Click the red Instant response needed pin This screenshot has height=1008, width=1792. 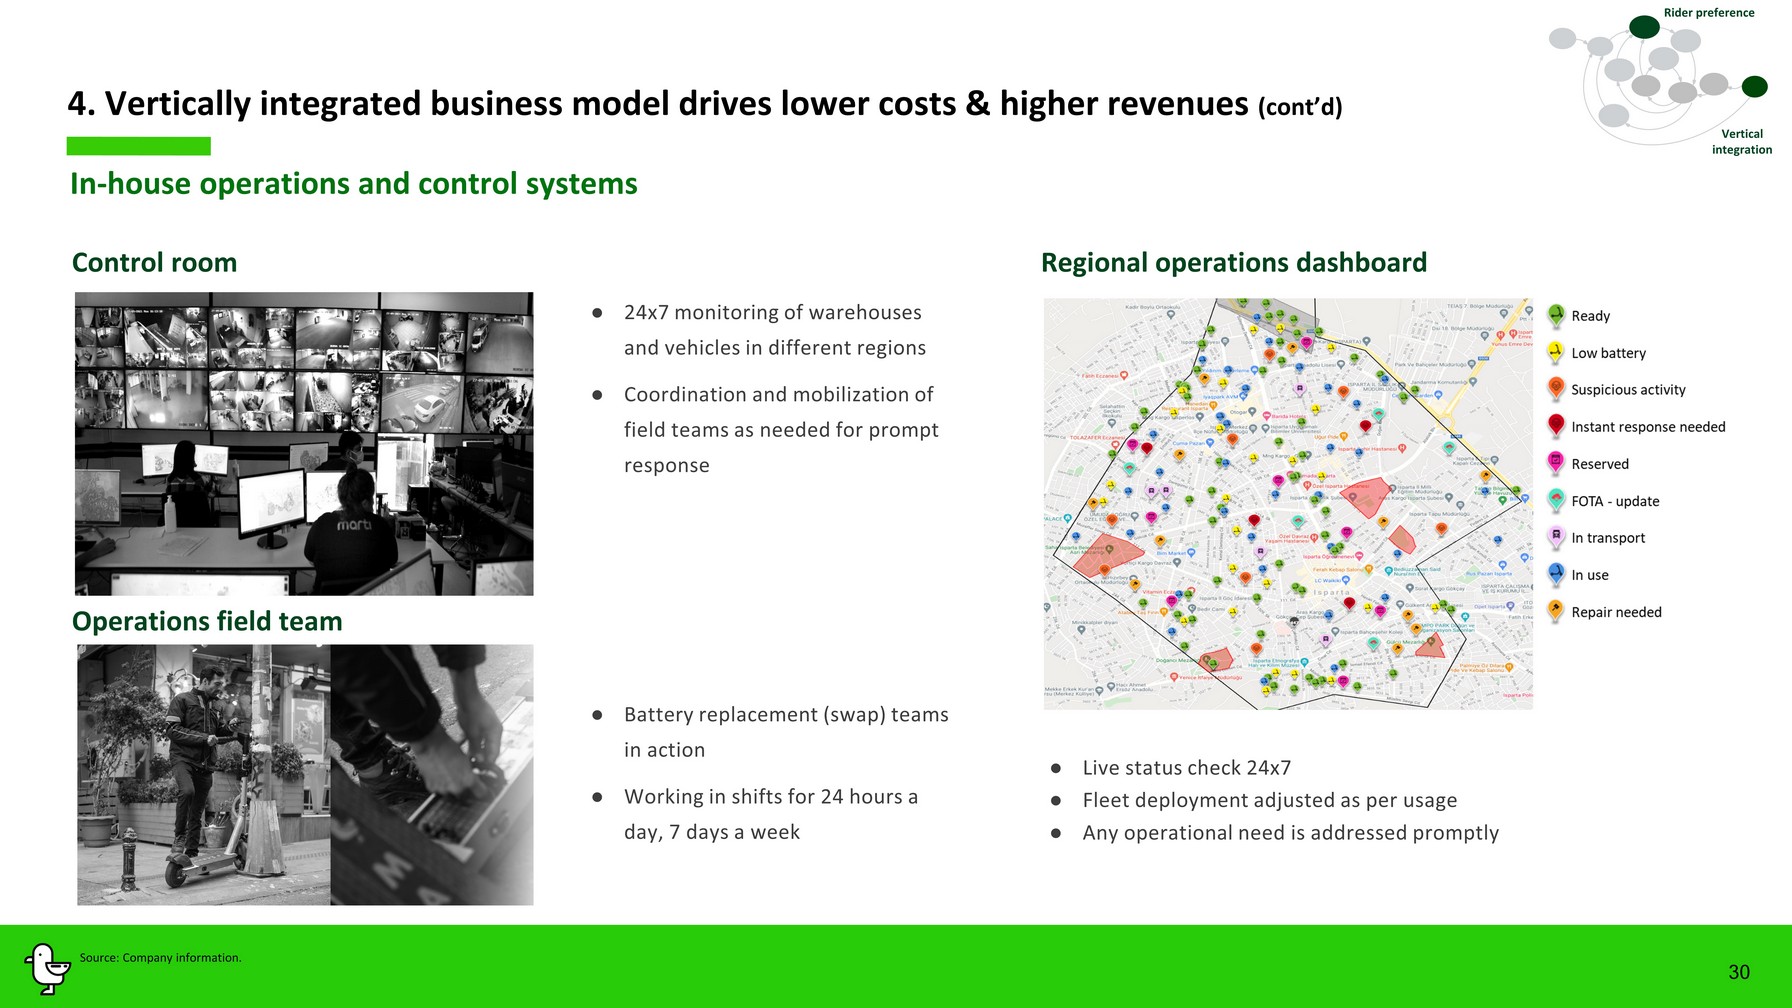pos(1556,426)
